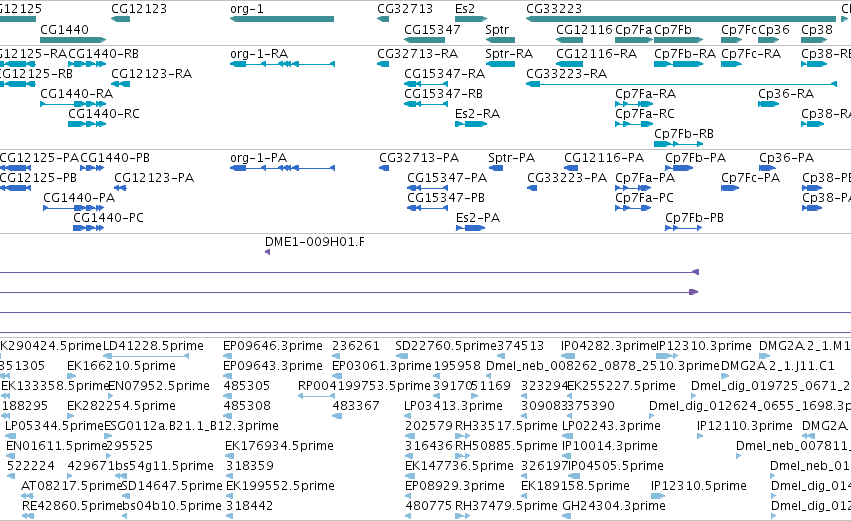The width and height of the screenshot is (851, 521).
Task: Click EST IP12110.3prime
Action: (745, 425)
